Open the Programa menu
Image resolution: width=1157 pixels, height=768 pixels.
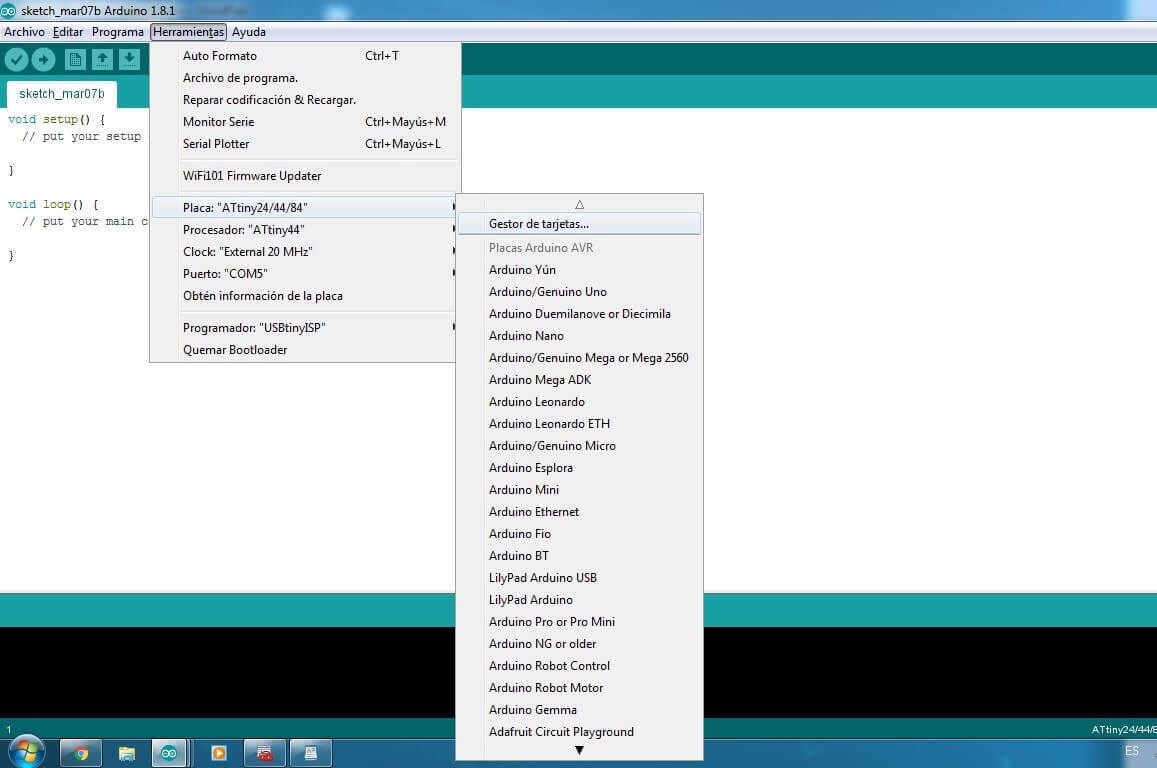(x=117, y=32)
